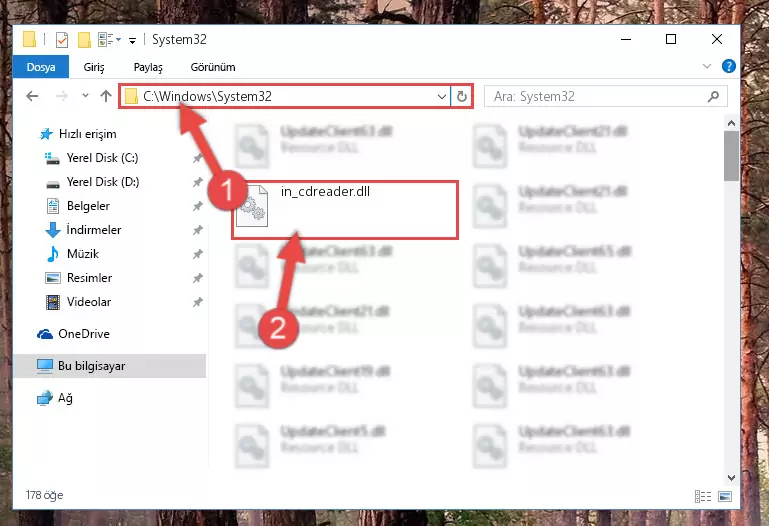Click the Back navigation arrow
This screenshot has width=769, height=526.
[x=32, y=96]
